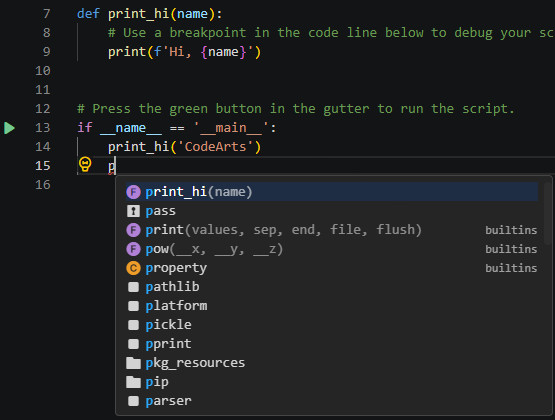Choose the pass keyword suggestion
Screen dimensions: 555x420
coord(332,211)
